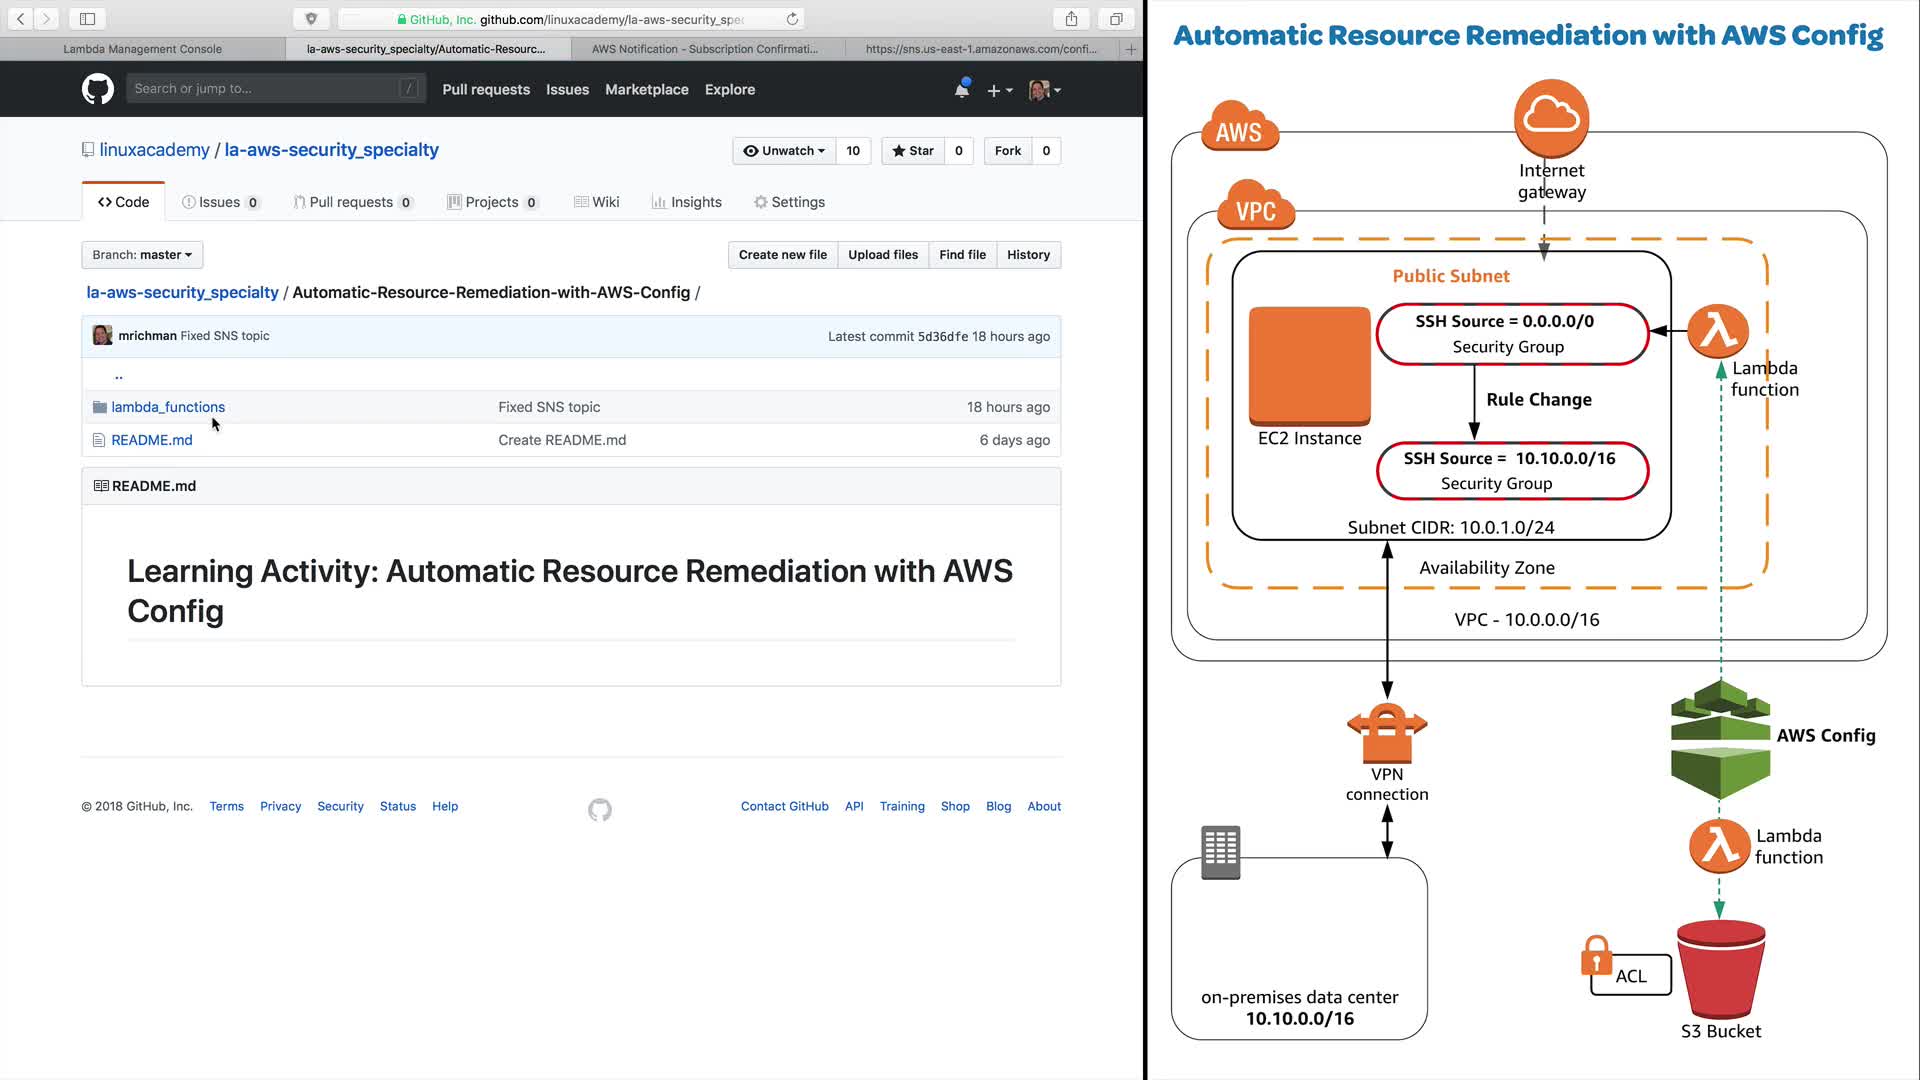Click the privacy shield icon in toolbar

point(311,19)
